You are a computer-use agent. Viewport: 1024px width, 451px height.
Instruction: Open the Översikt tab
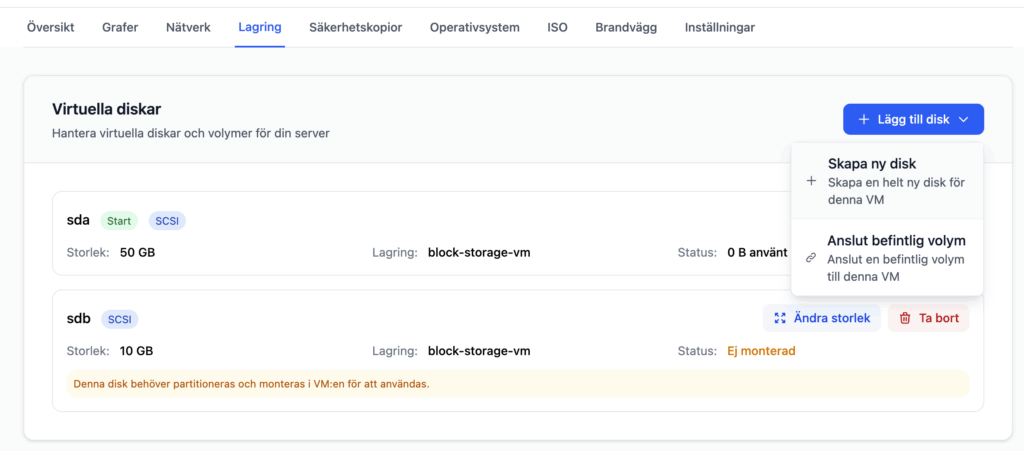click(50, 27)
